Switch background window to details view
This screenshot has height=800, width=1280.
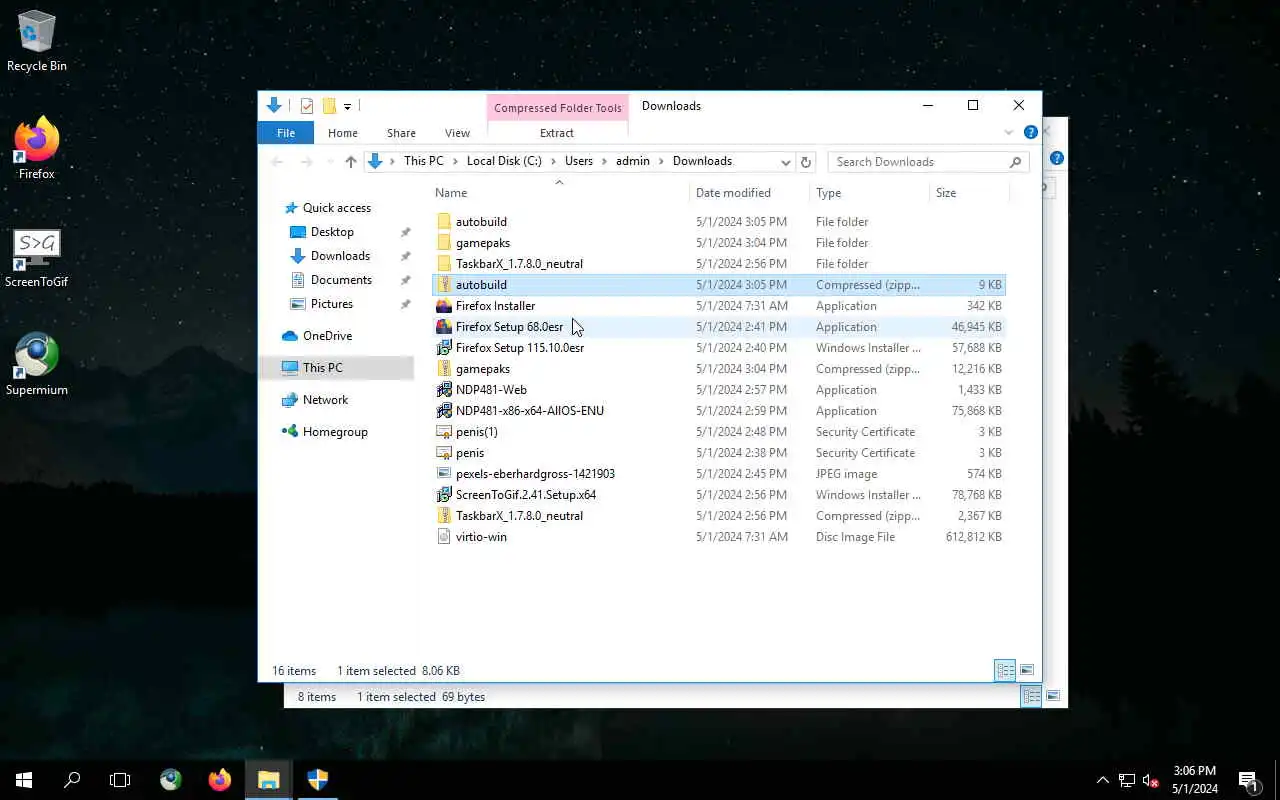(x=1031, y=696)
